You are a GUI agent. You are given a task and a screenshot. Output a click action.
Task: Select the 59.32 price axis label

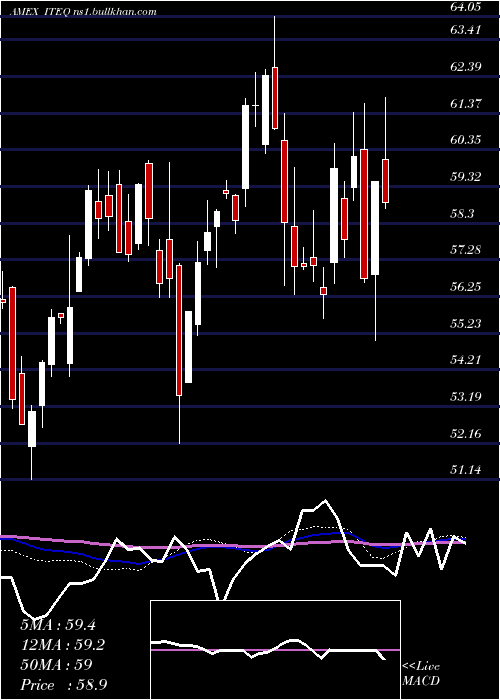(x=465, y=177)
